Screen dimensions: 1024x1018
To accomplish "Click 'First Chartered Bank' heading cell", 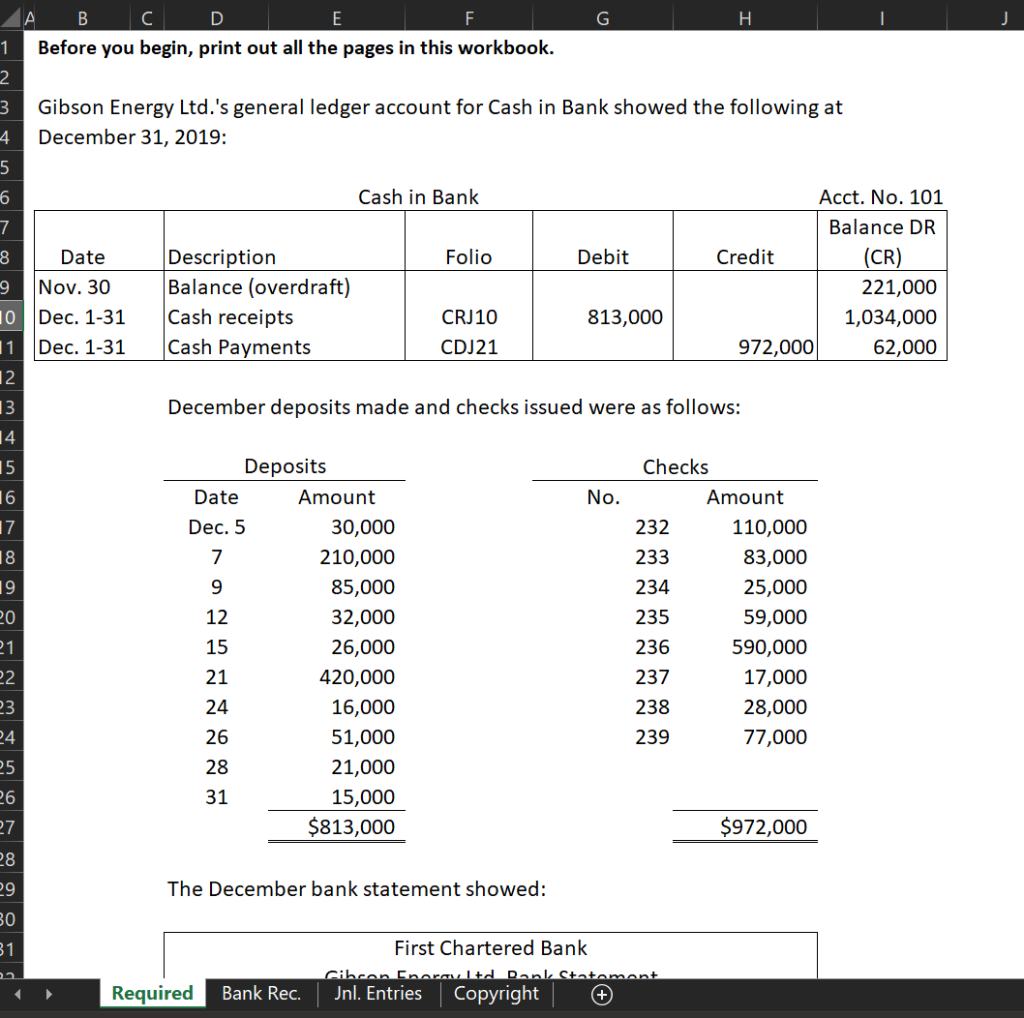I will pos(490,947).
